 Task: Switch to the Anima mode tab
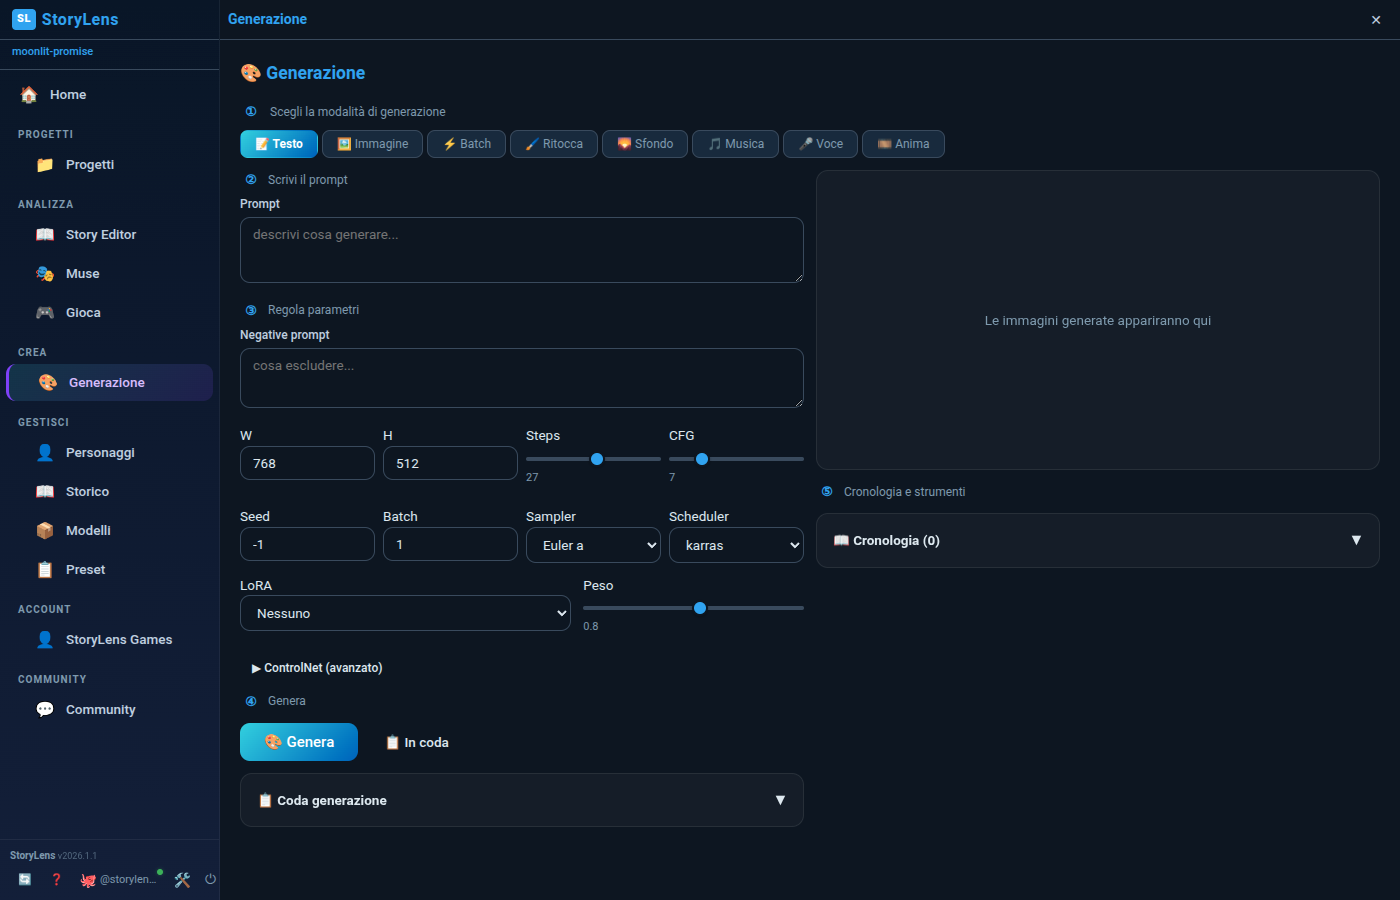(x=903, y=144)
